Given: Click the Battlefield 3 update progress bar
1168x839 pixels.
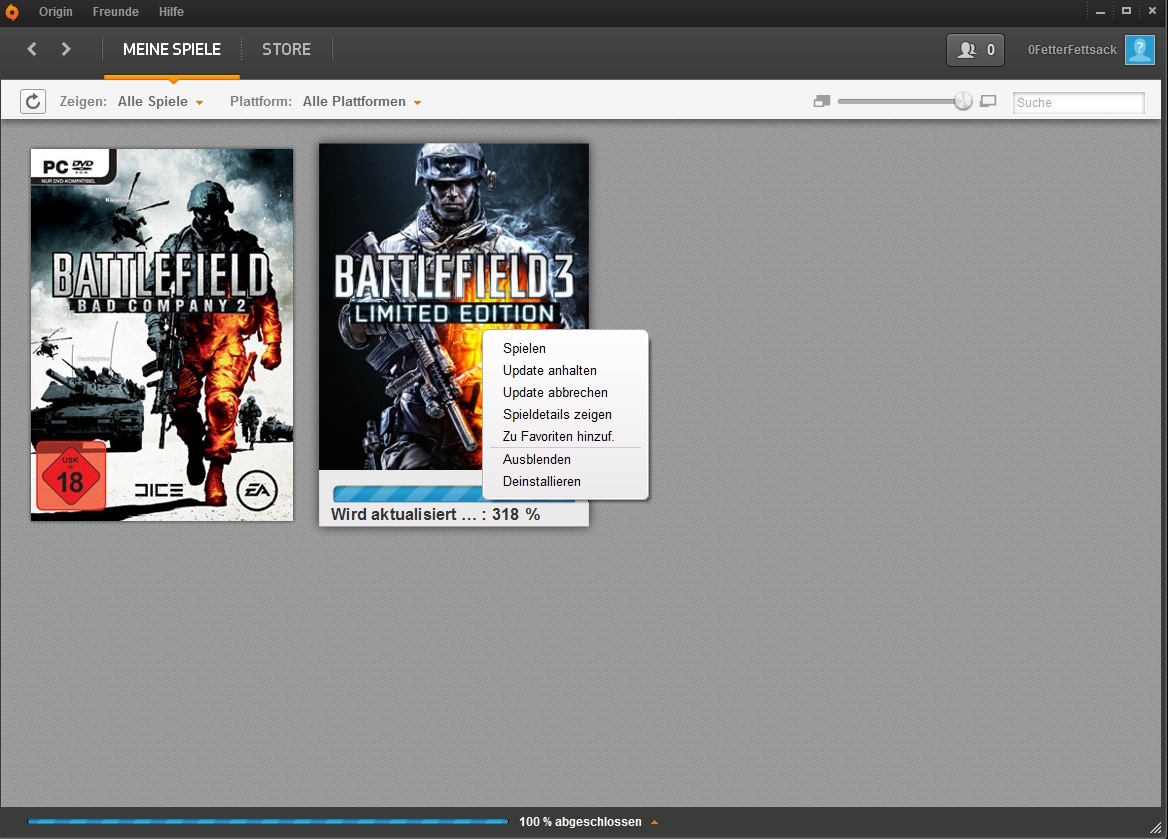Looking at the screenshot, I should pos(407,493).
